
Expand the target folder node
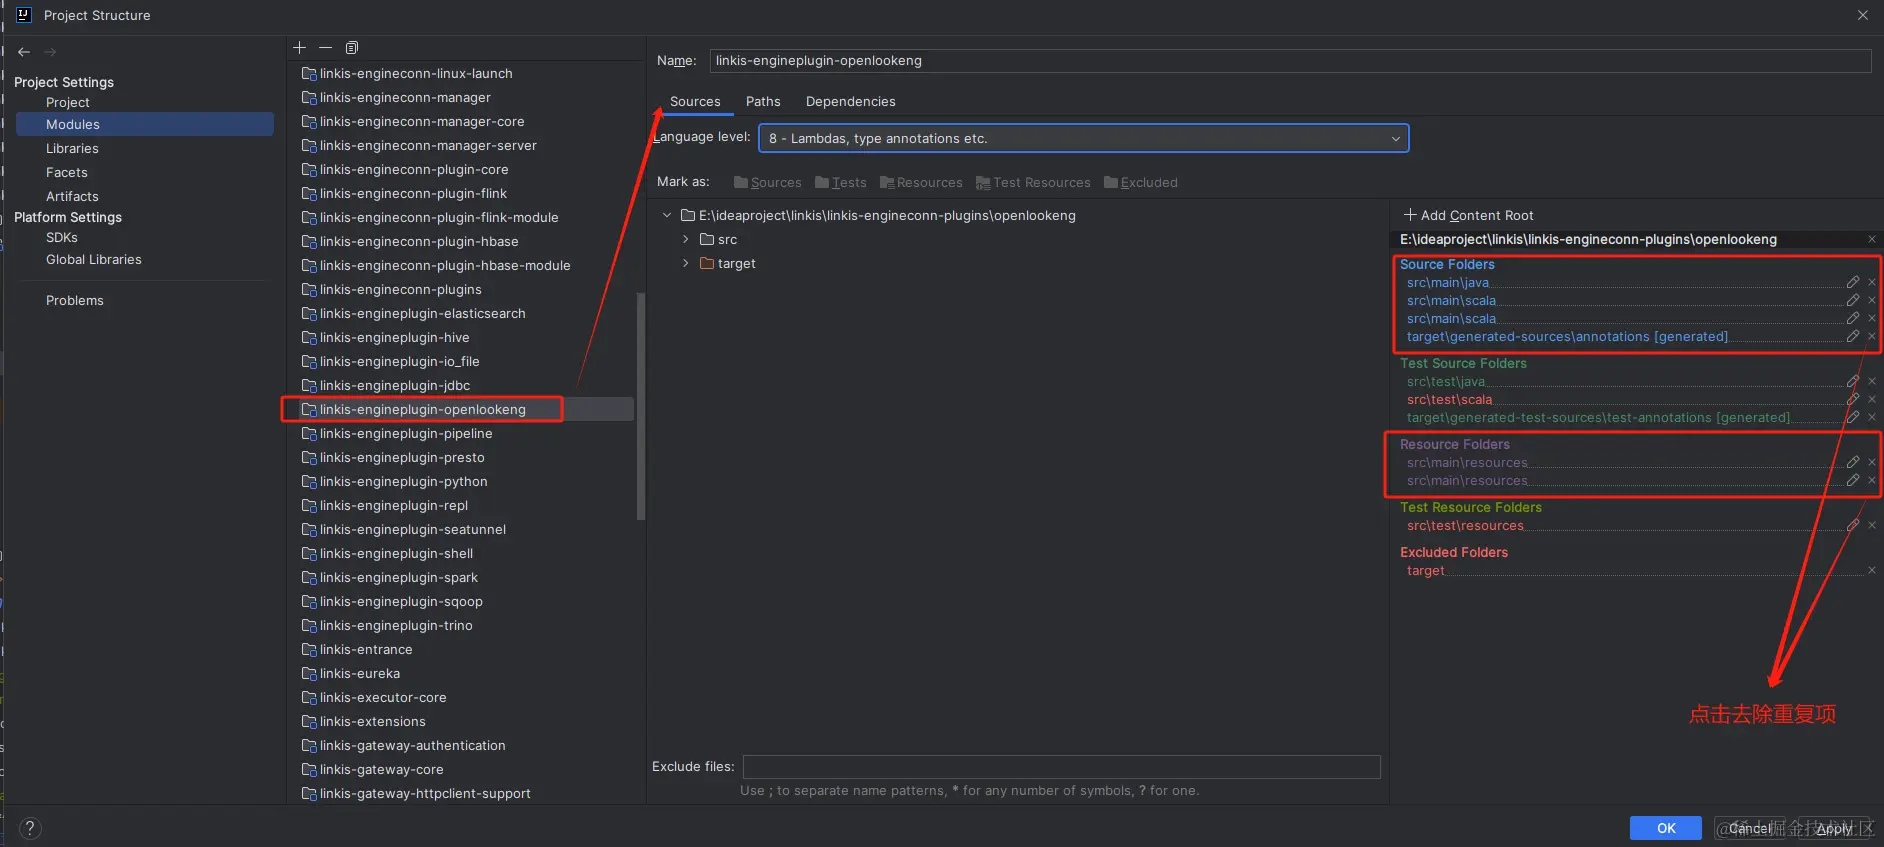point(685,263)
